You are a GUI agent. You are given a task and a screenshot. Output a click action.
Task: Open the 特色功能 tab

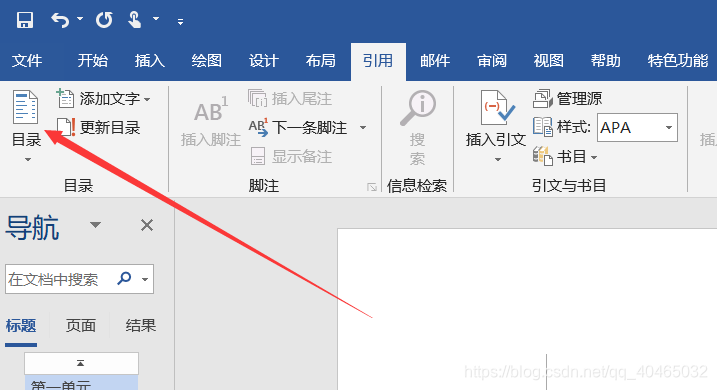tap(678, 60)
